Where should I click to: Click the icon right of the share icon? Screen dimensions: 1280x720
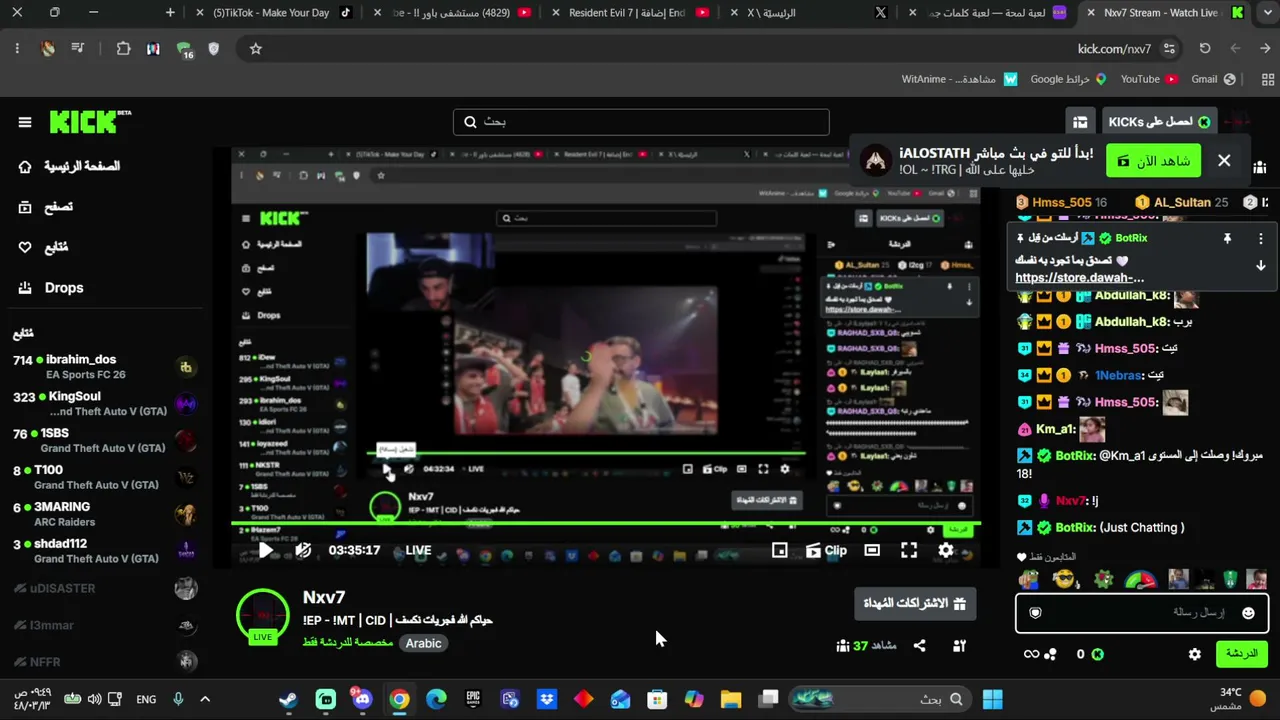[959, 646]
